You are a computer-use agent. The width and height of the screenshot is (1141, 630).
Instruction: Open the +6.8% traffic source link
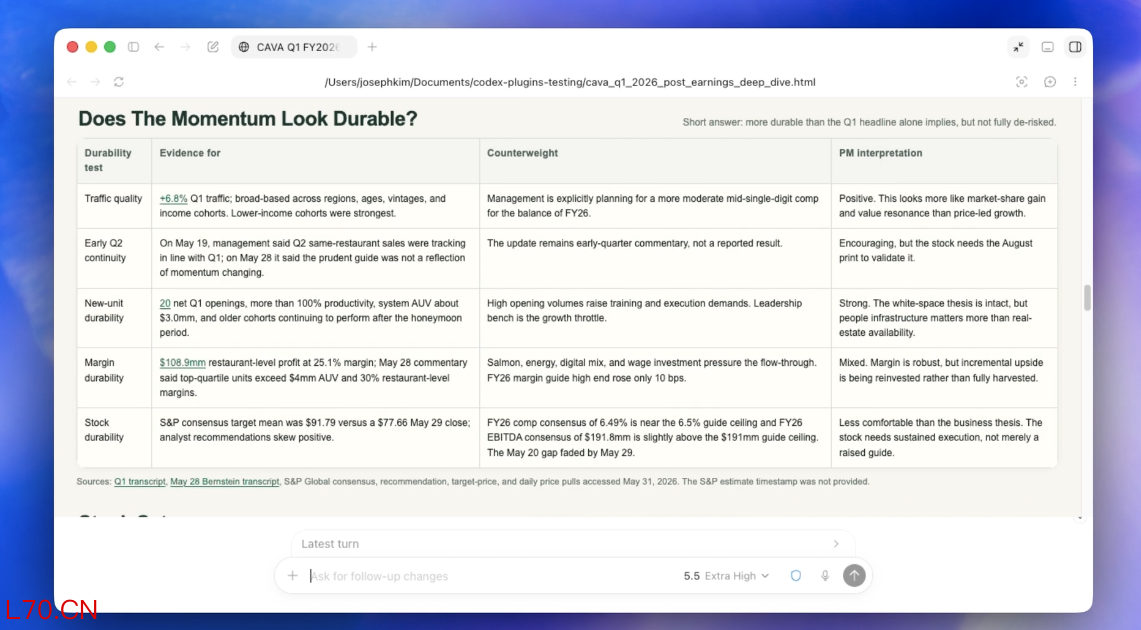point(173,199)
